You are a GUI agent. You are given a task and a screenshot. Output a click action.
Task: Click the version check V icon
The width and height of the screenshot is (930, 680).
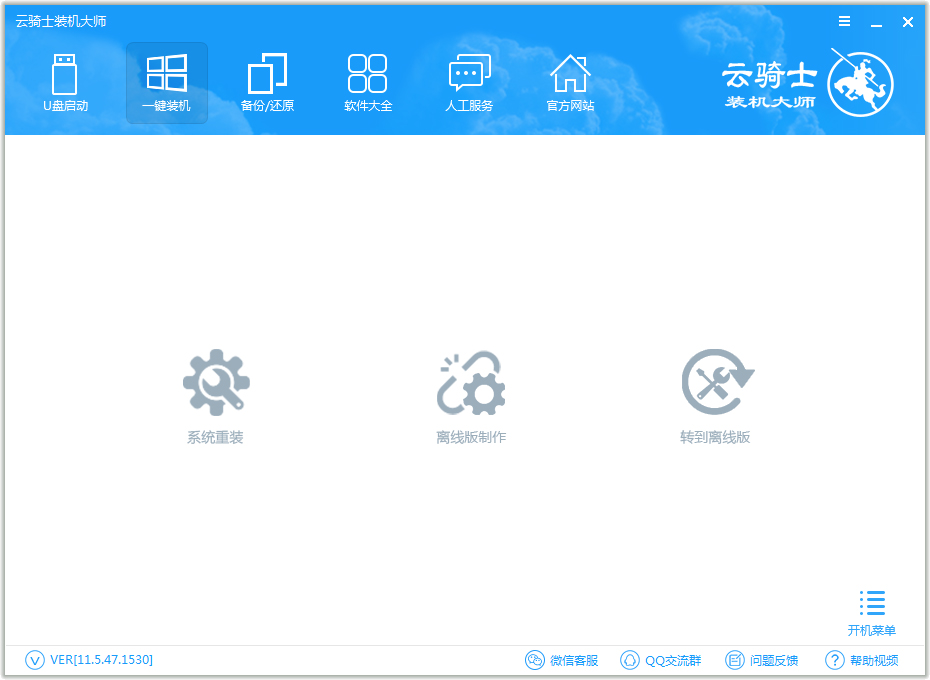click(34, 660)
